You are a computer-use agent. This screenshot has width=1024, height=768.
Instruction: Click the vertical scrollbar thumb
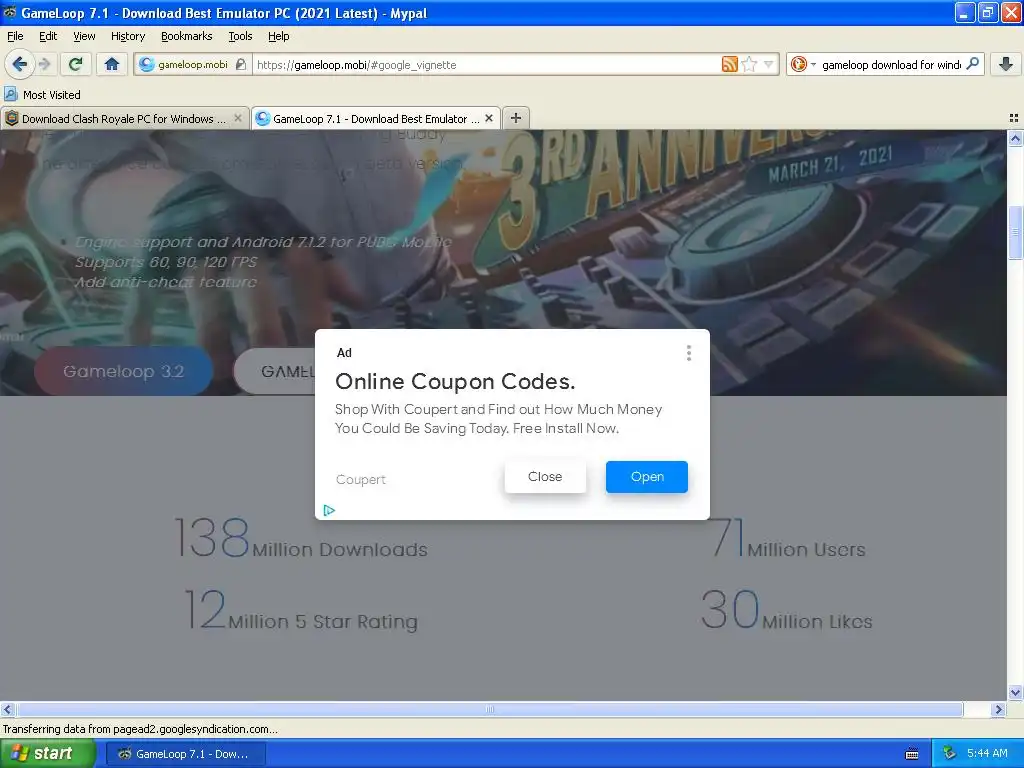(1015, 232)
